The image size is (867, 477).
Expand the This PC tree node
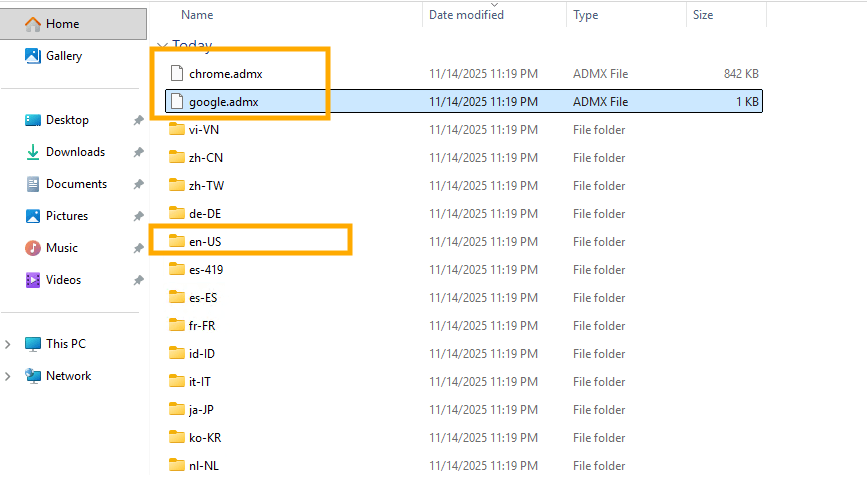9,344
